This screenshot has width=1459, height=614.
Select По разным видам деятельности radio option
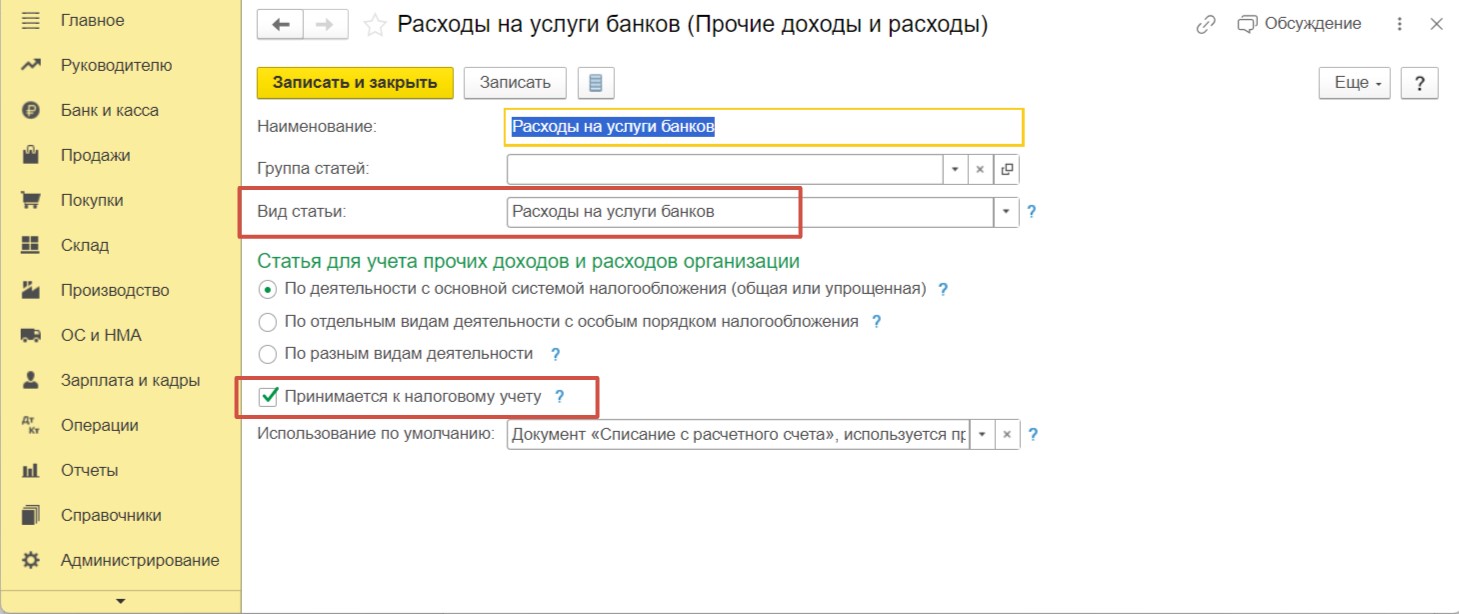point(267,354)
